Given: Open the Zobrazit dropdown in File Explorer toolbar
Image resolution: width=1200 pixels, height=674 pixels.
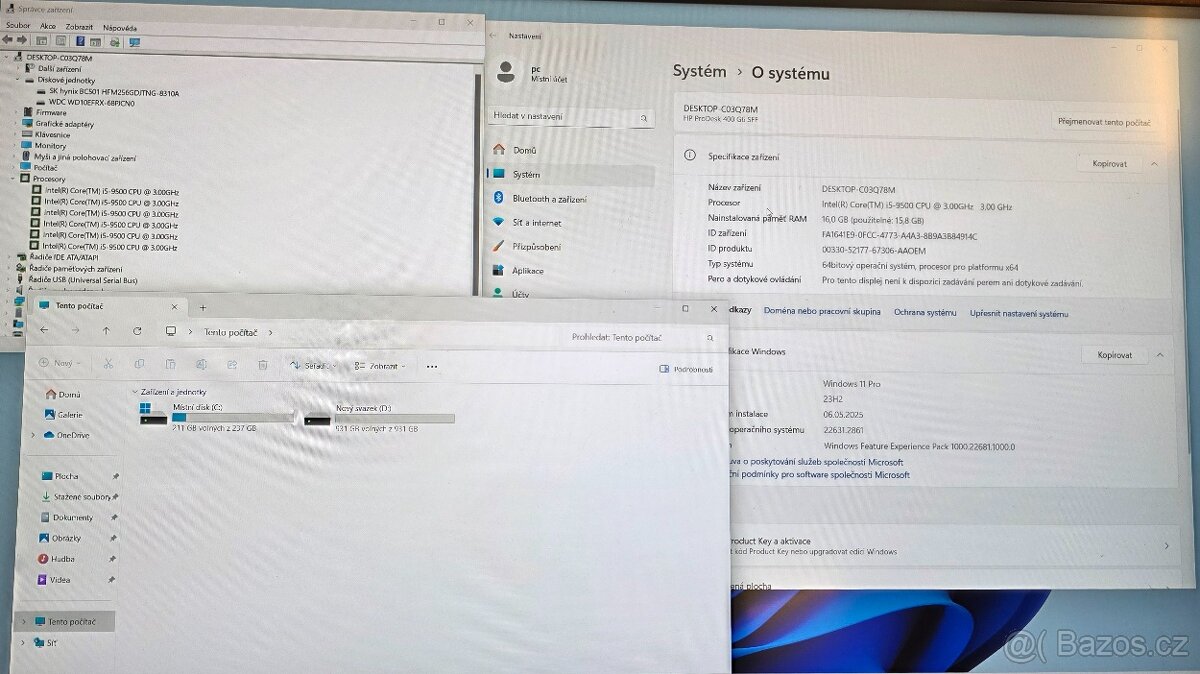Looking at the screenshot, I should 380,366.
